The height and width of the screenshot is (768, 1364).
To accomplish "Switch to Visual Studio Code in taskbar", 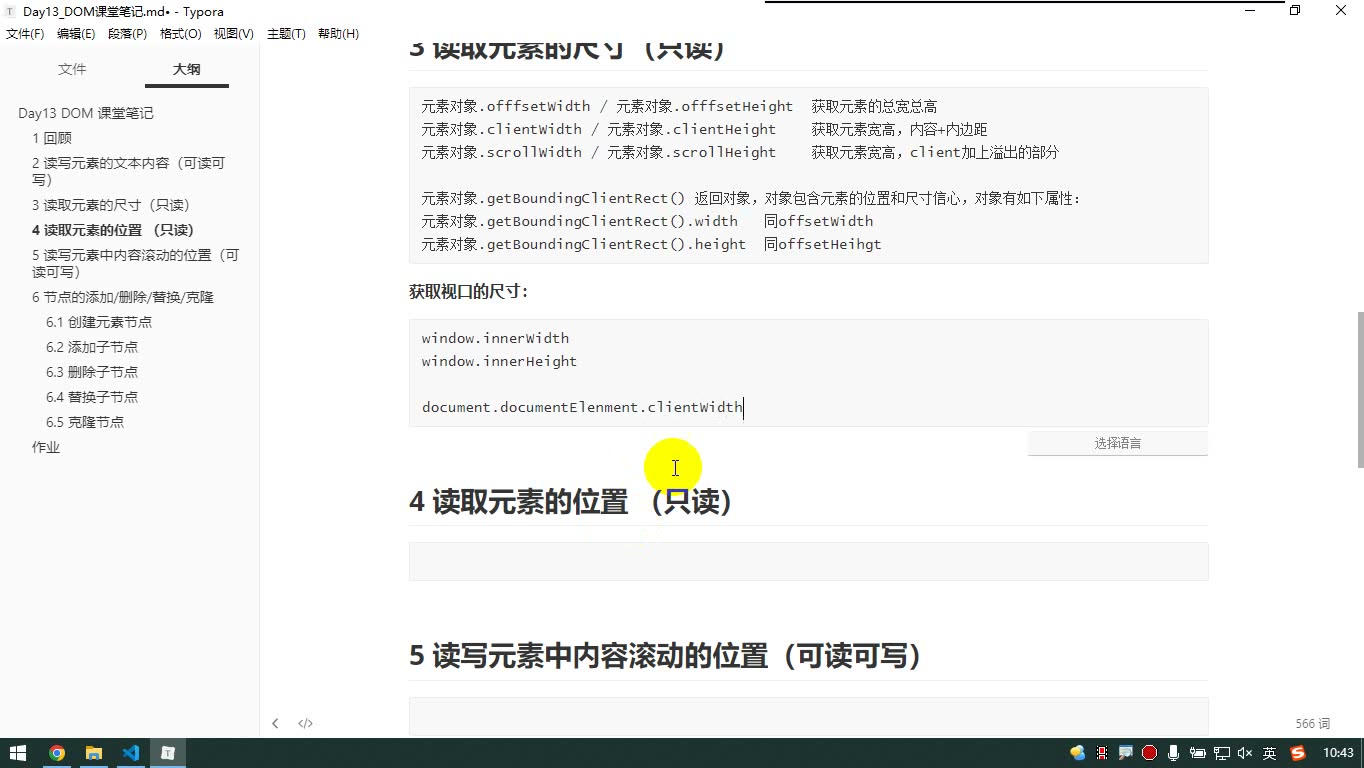I will pyautogui.click(x=130, y=753).
